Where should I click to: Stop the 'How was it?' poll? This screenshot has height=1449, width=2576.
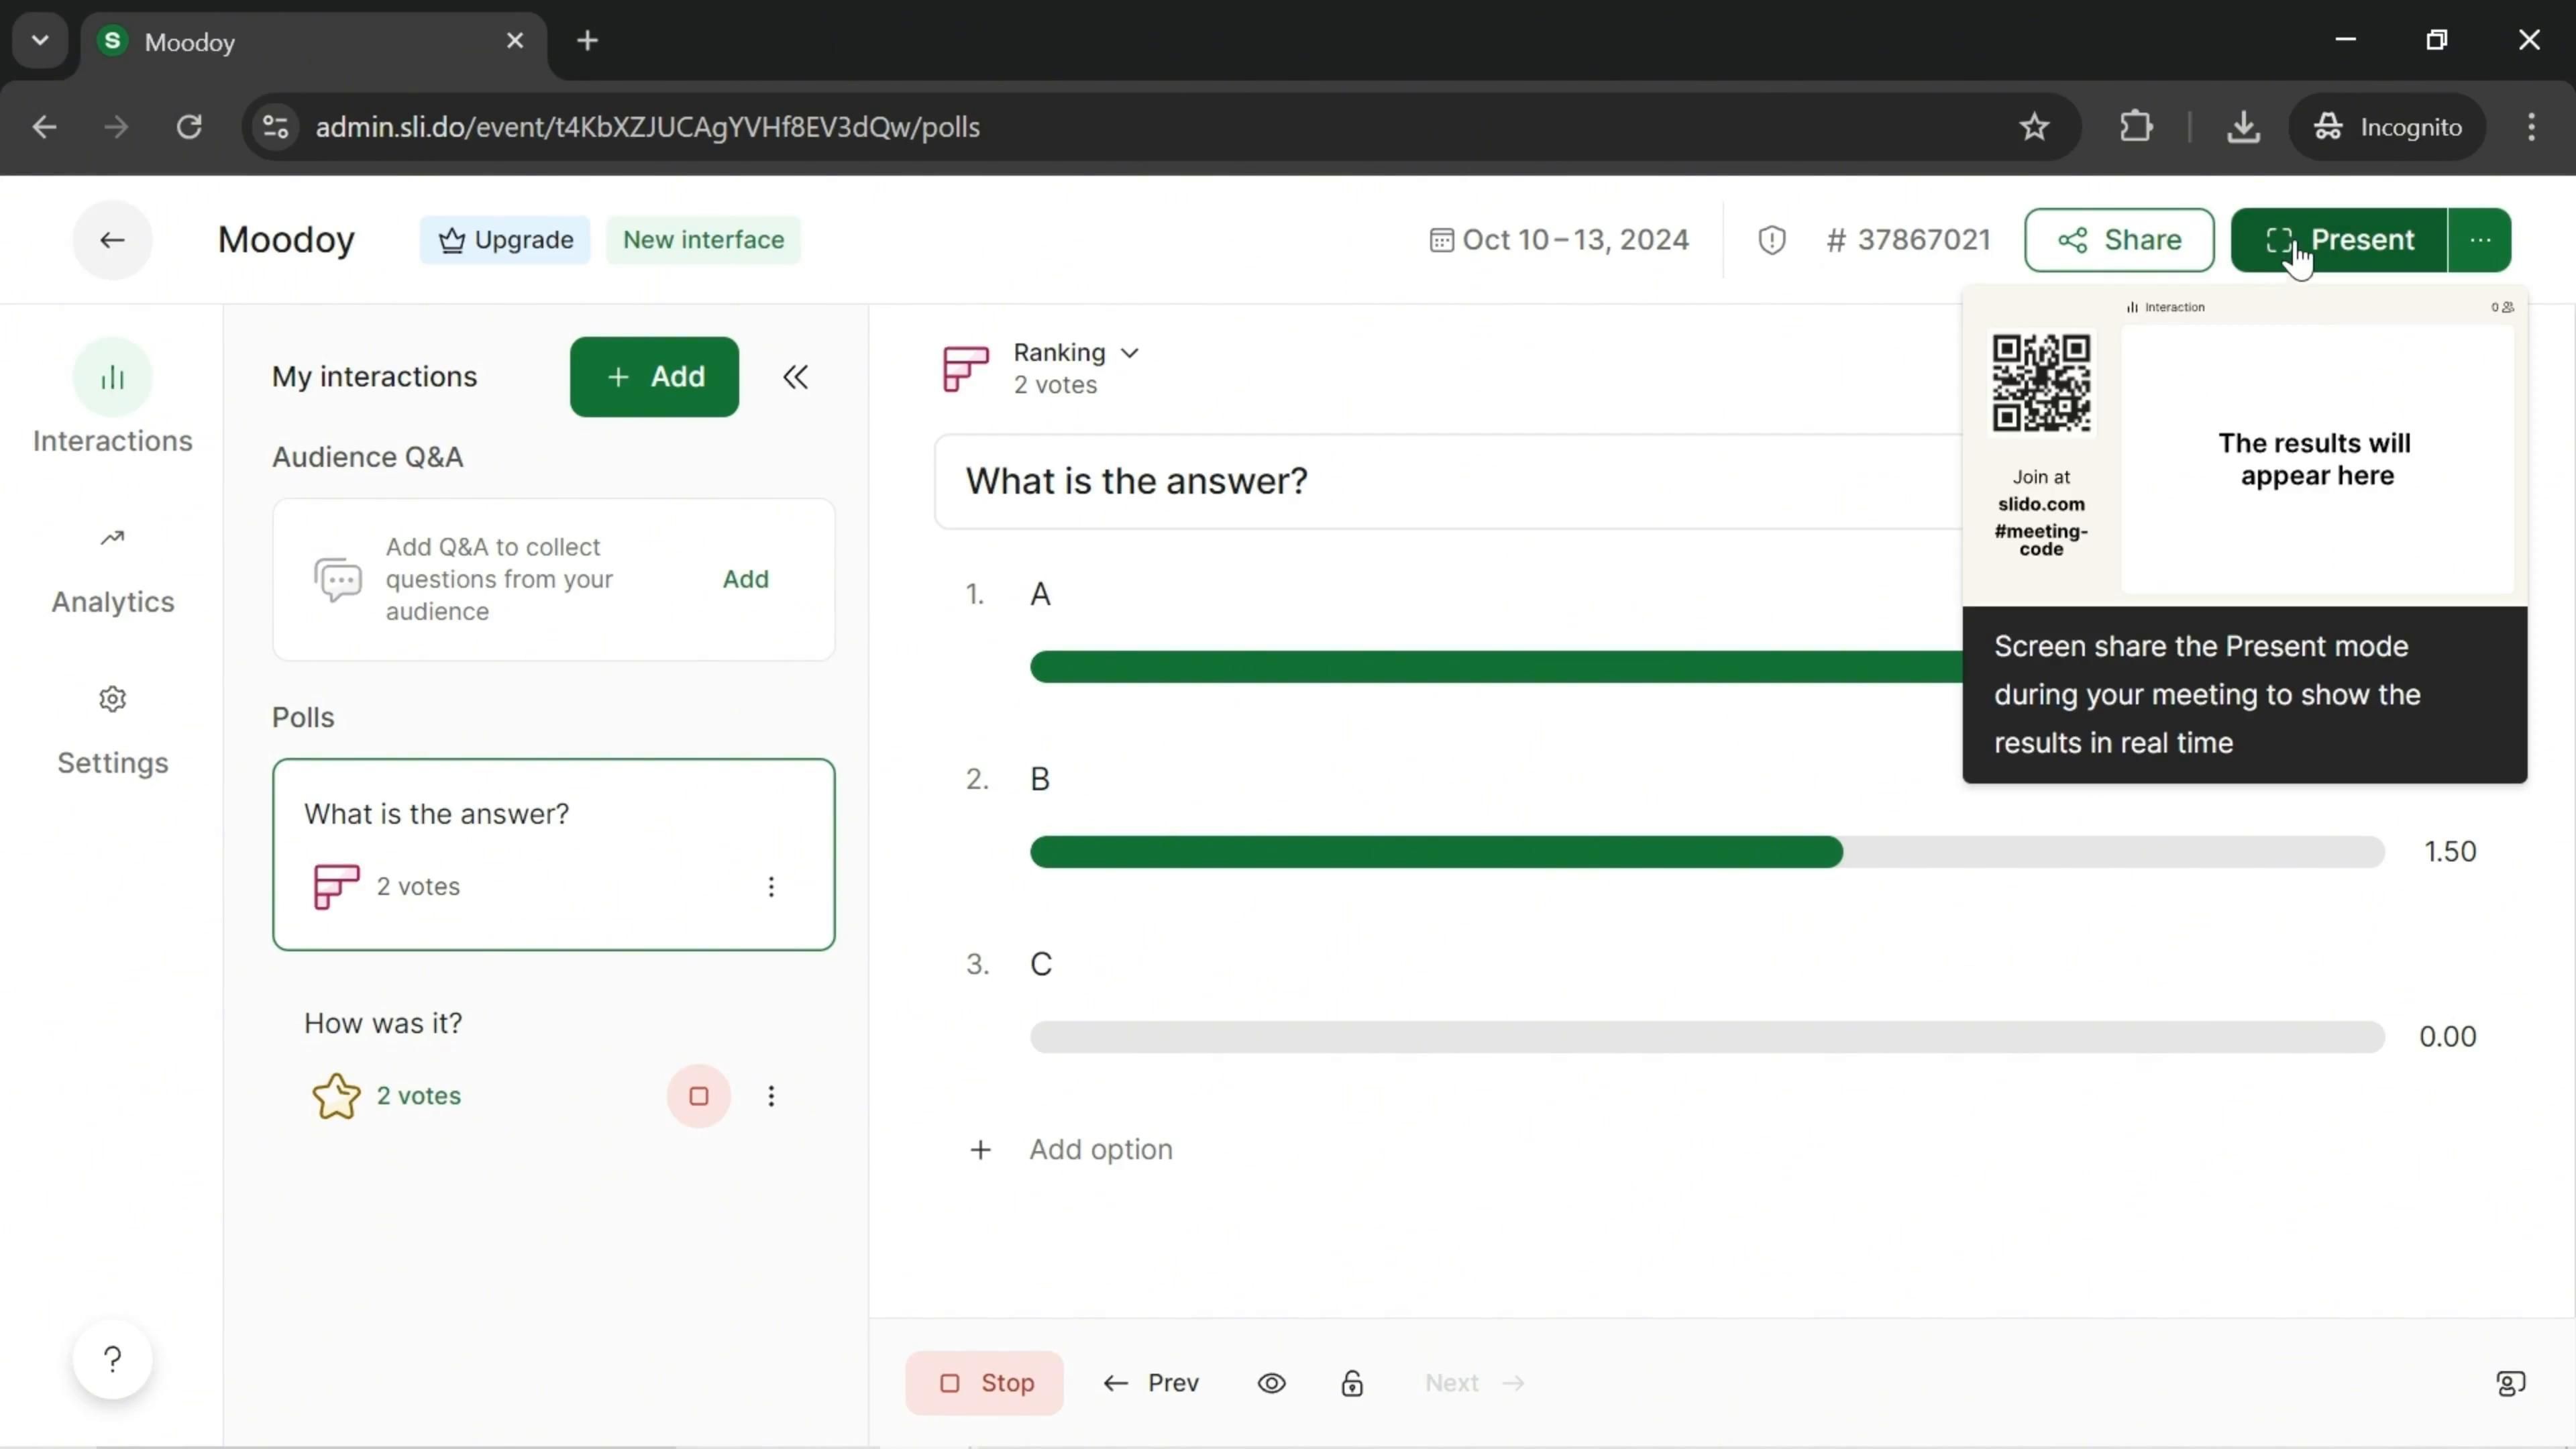698,1096
